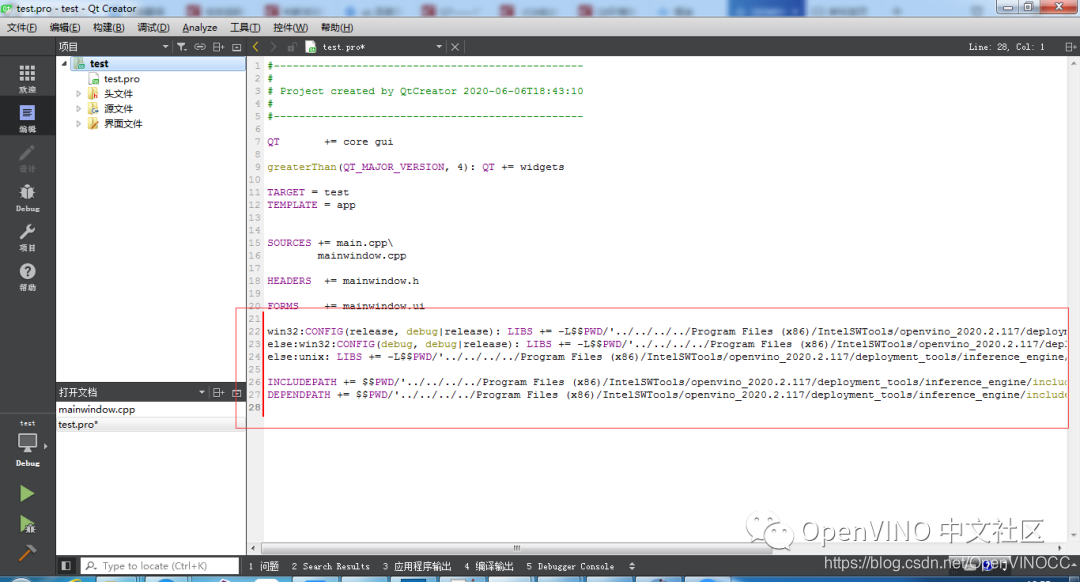Close the Open Documents panel

236,393
